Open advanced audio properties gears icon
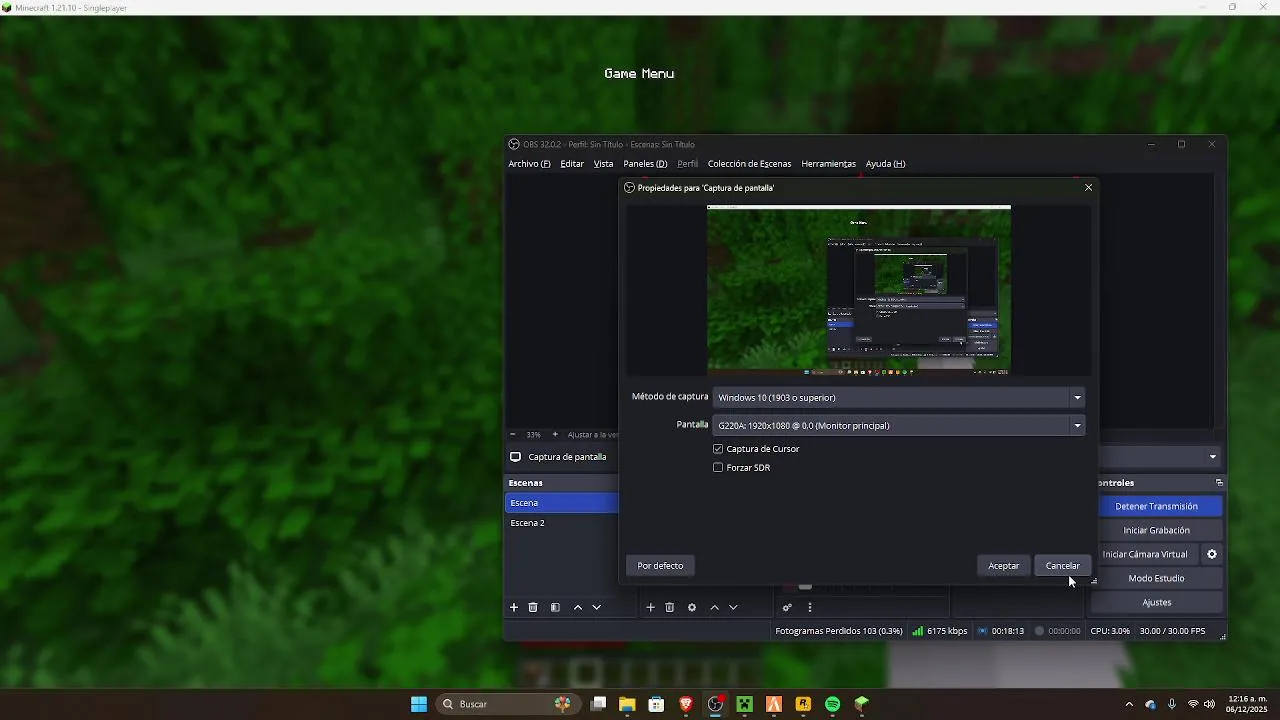Screen dimensions: 1280x720 point(787,607)
